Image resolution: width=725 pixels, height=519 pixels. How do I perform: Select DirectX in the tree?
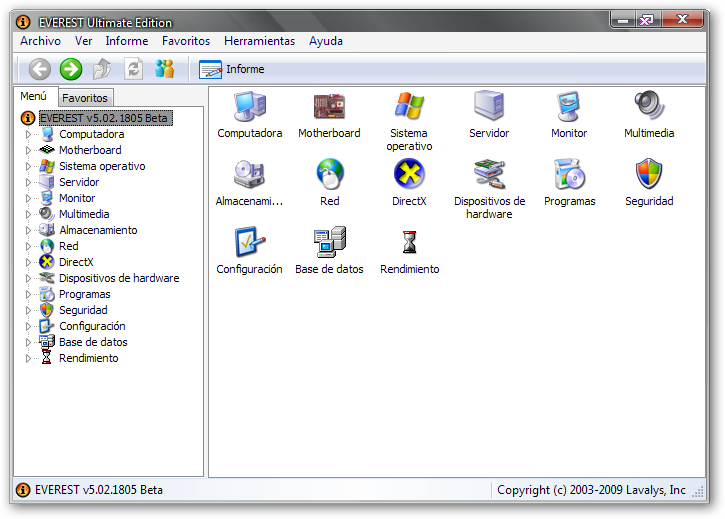76,262
